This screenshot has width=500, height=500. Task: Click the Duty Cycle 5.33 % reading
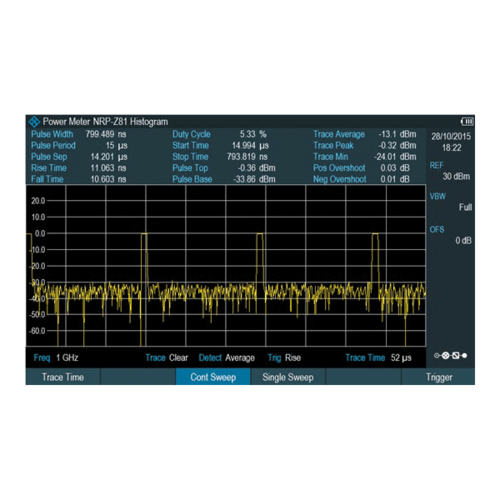click(x=219, y=134)
